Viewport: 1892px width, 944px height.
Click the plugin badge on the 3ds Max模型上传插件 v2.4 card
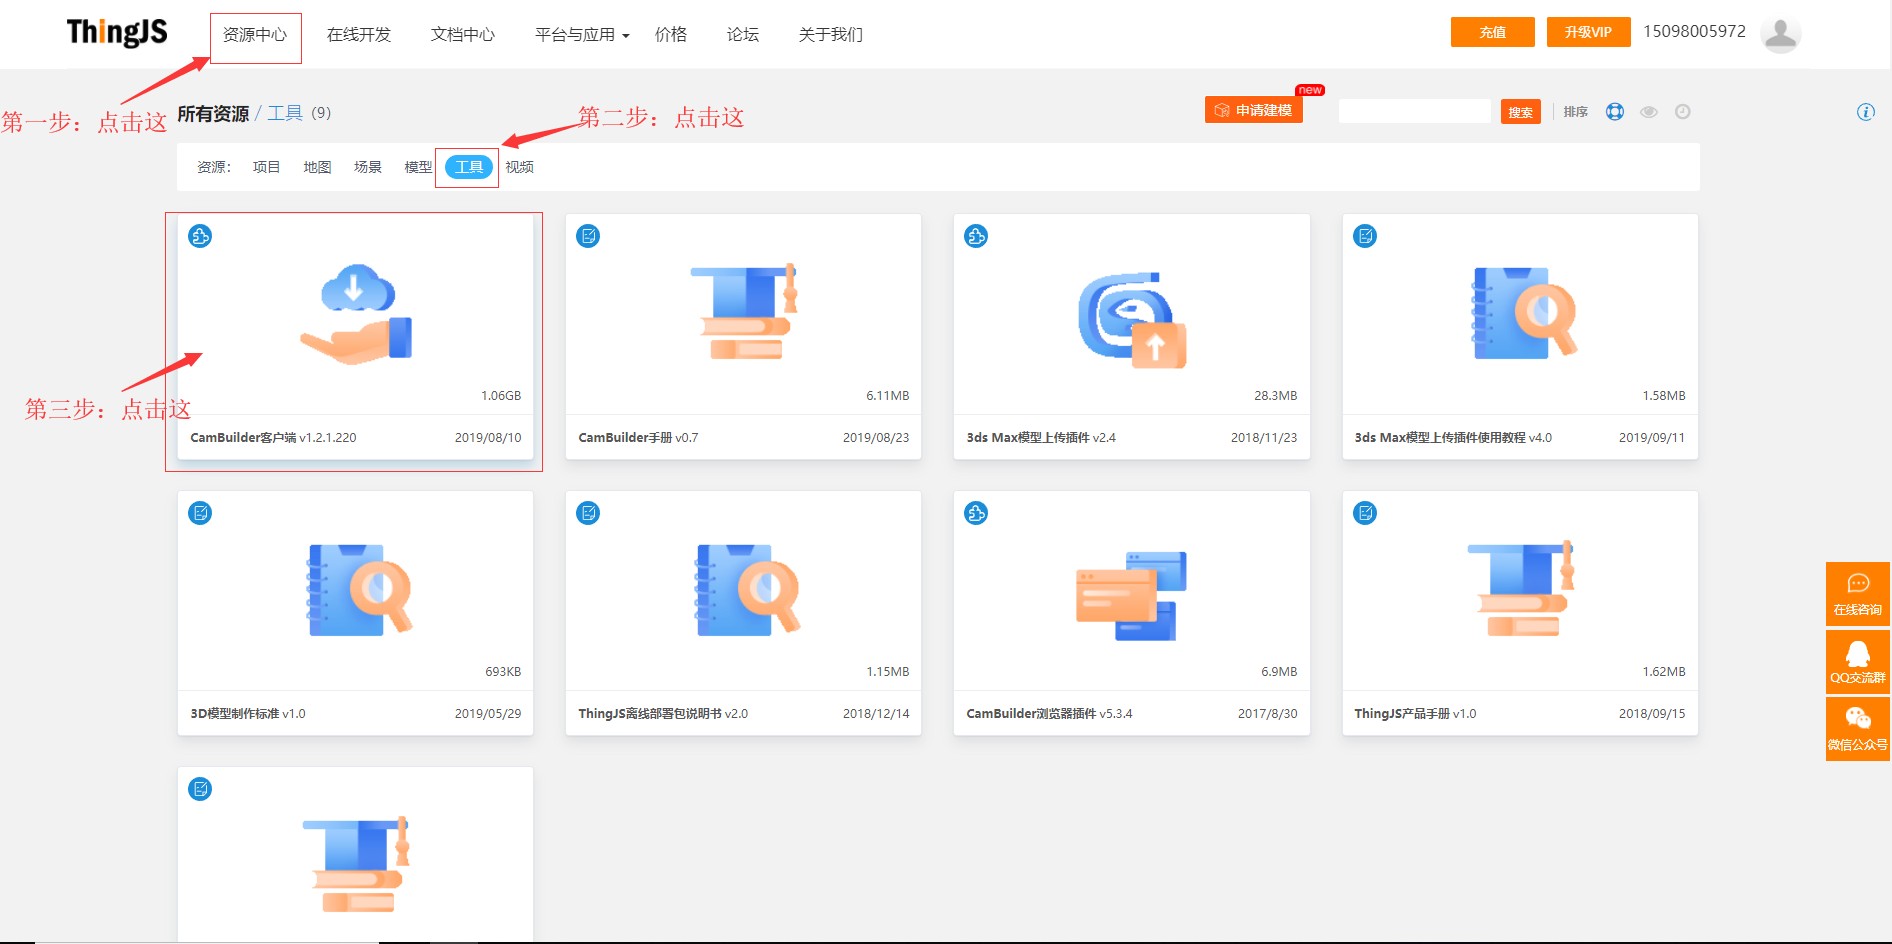976,236
